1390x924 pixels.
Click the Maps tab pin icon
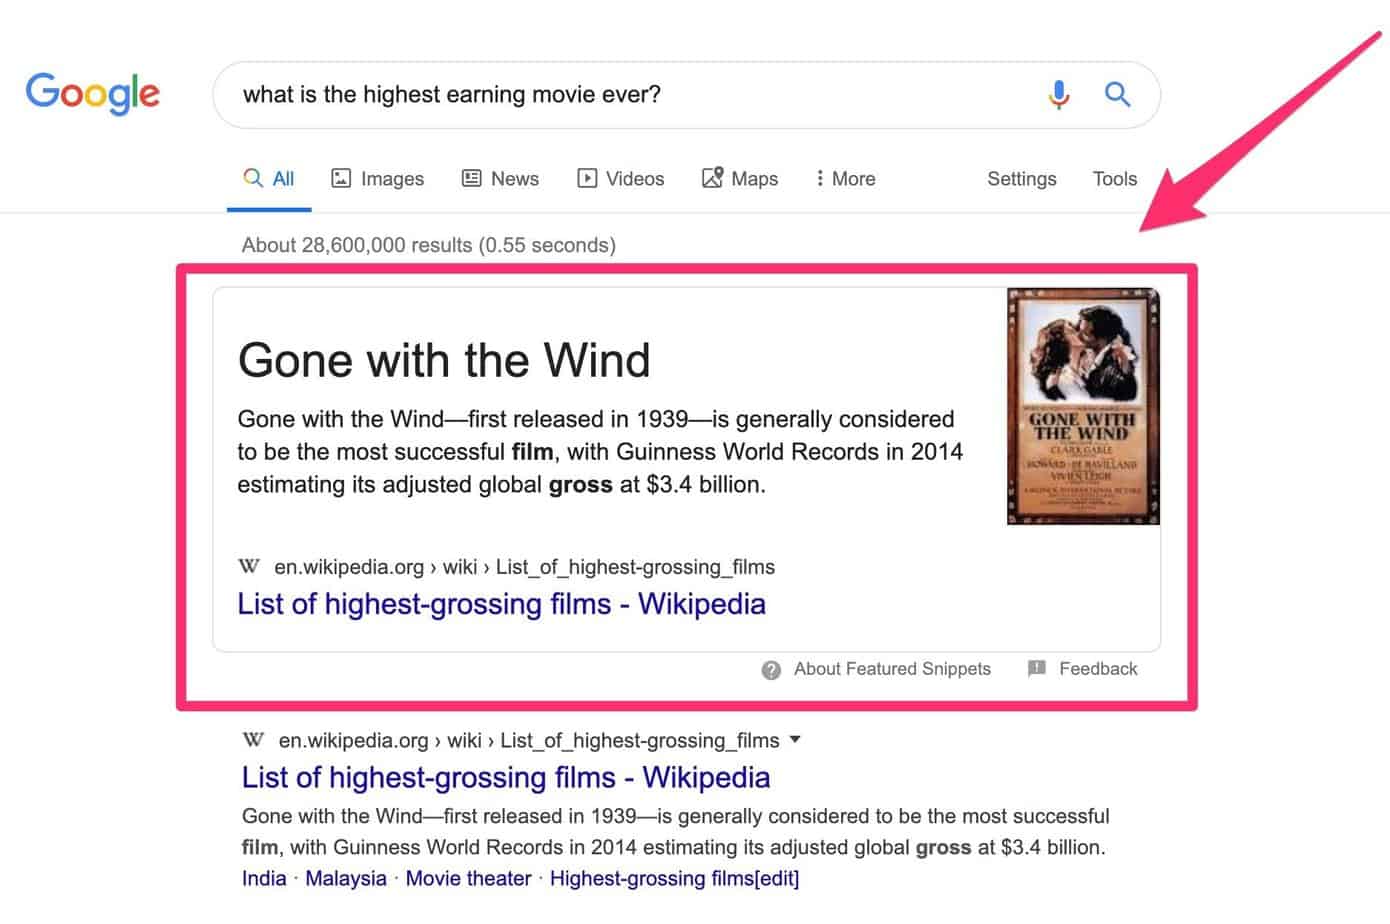pyautogui.click(x=712, y=177)
